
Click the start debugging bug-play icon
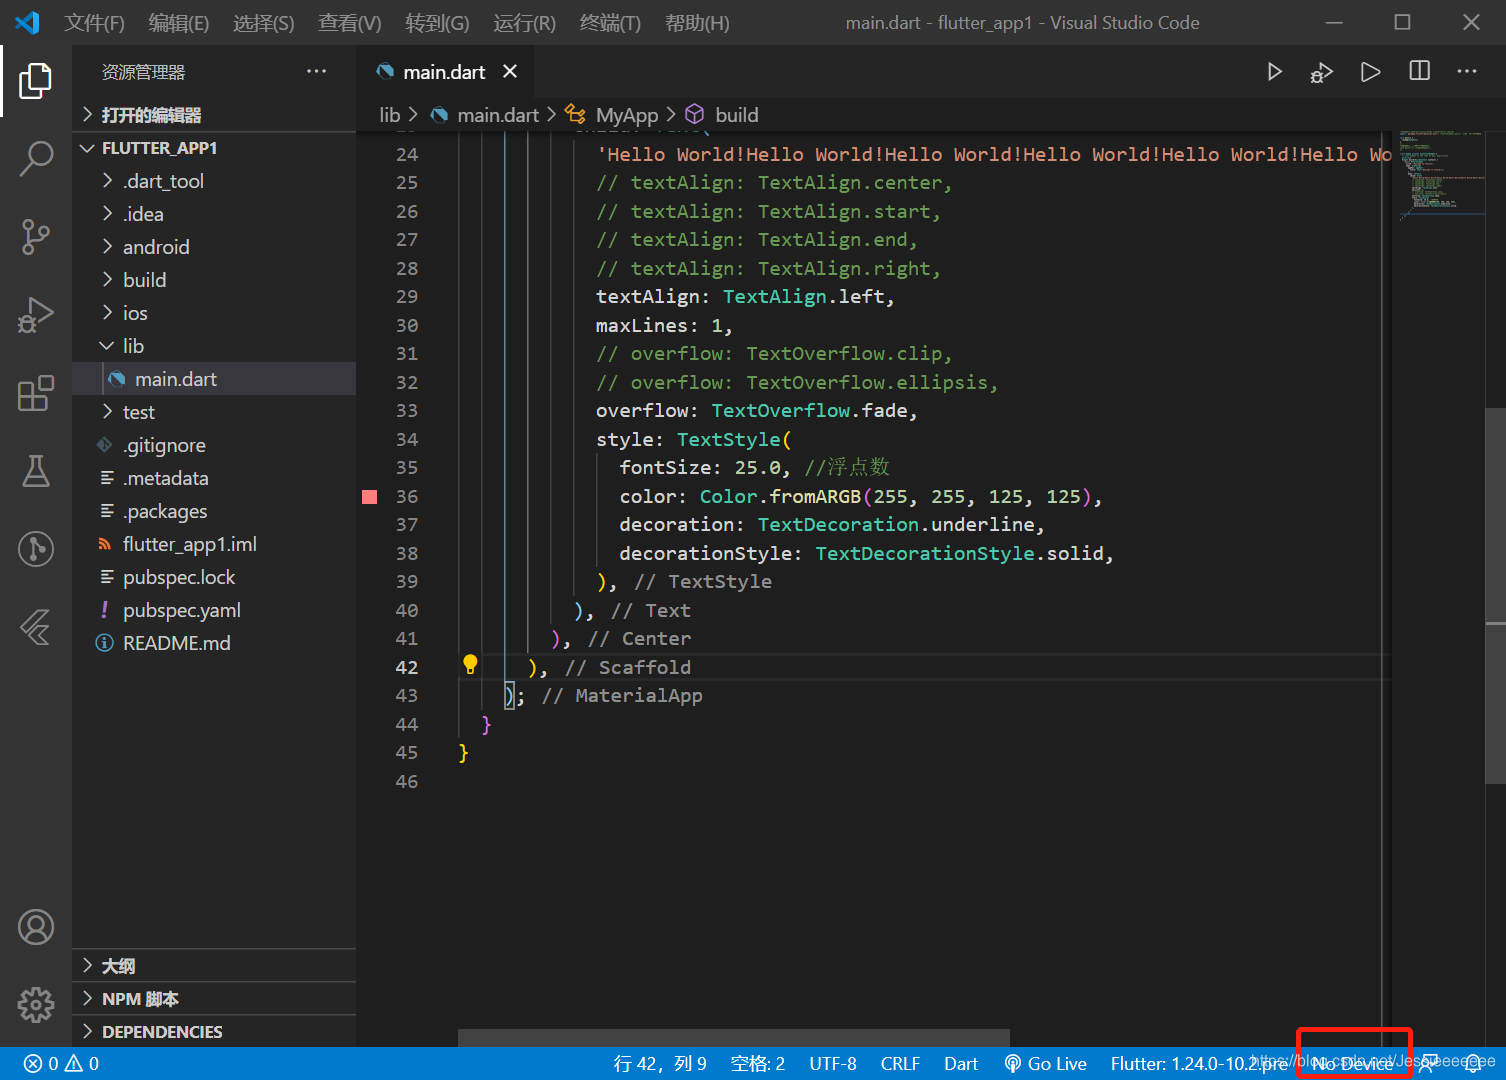point(1322,72)
